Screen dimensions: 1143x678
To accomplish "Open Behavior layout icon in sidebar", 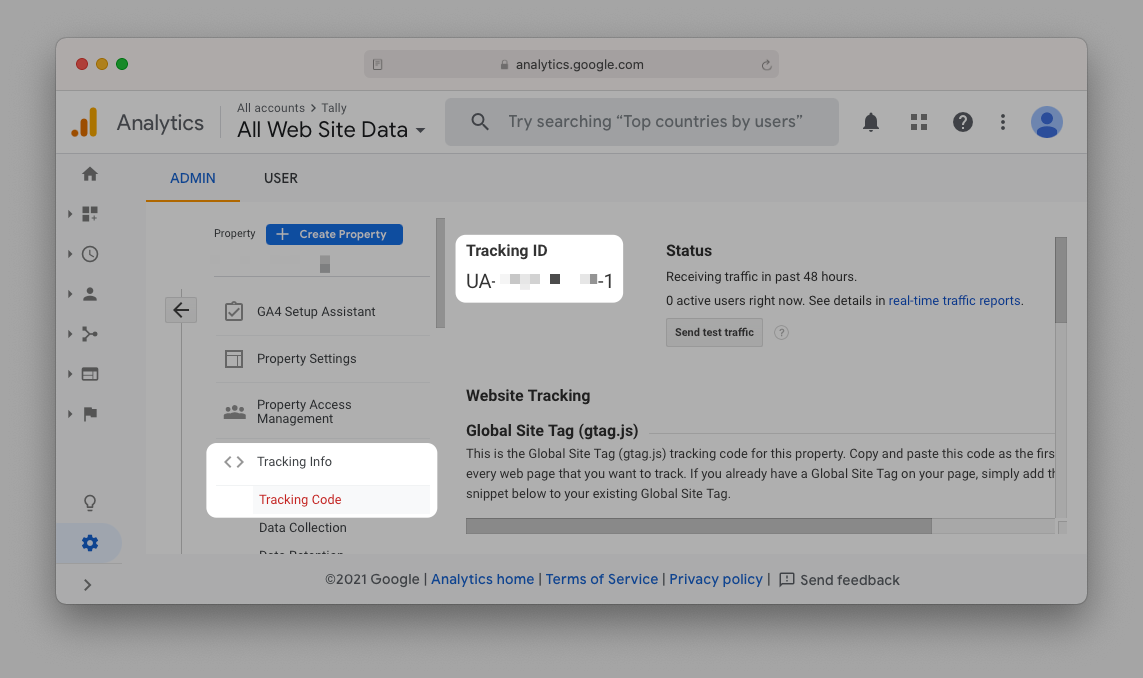I will 90,374.
